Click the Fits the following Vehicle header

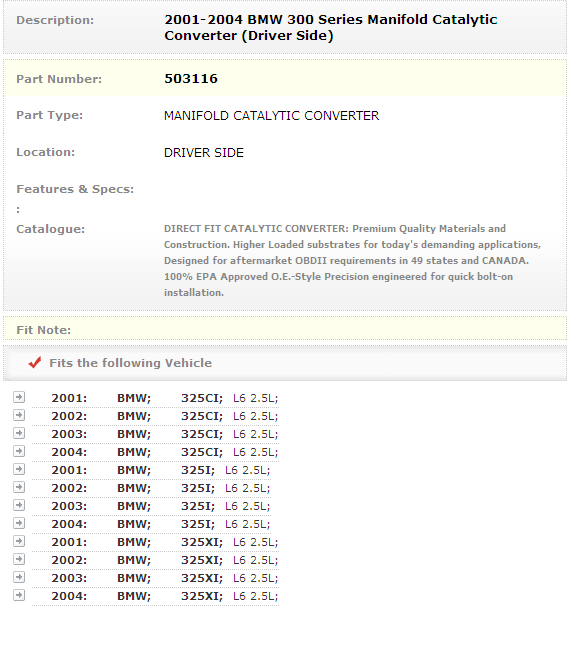pyautogui.click(x=130, y=363)
